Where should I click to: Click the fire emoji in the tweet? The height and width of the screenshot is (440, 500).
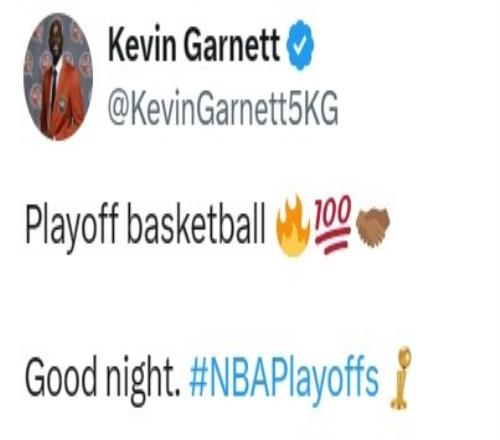293,226
